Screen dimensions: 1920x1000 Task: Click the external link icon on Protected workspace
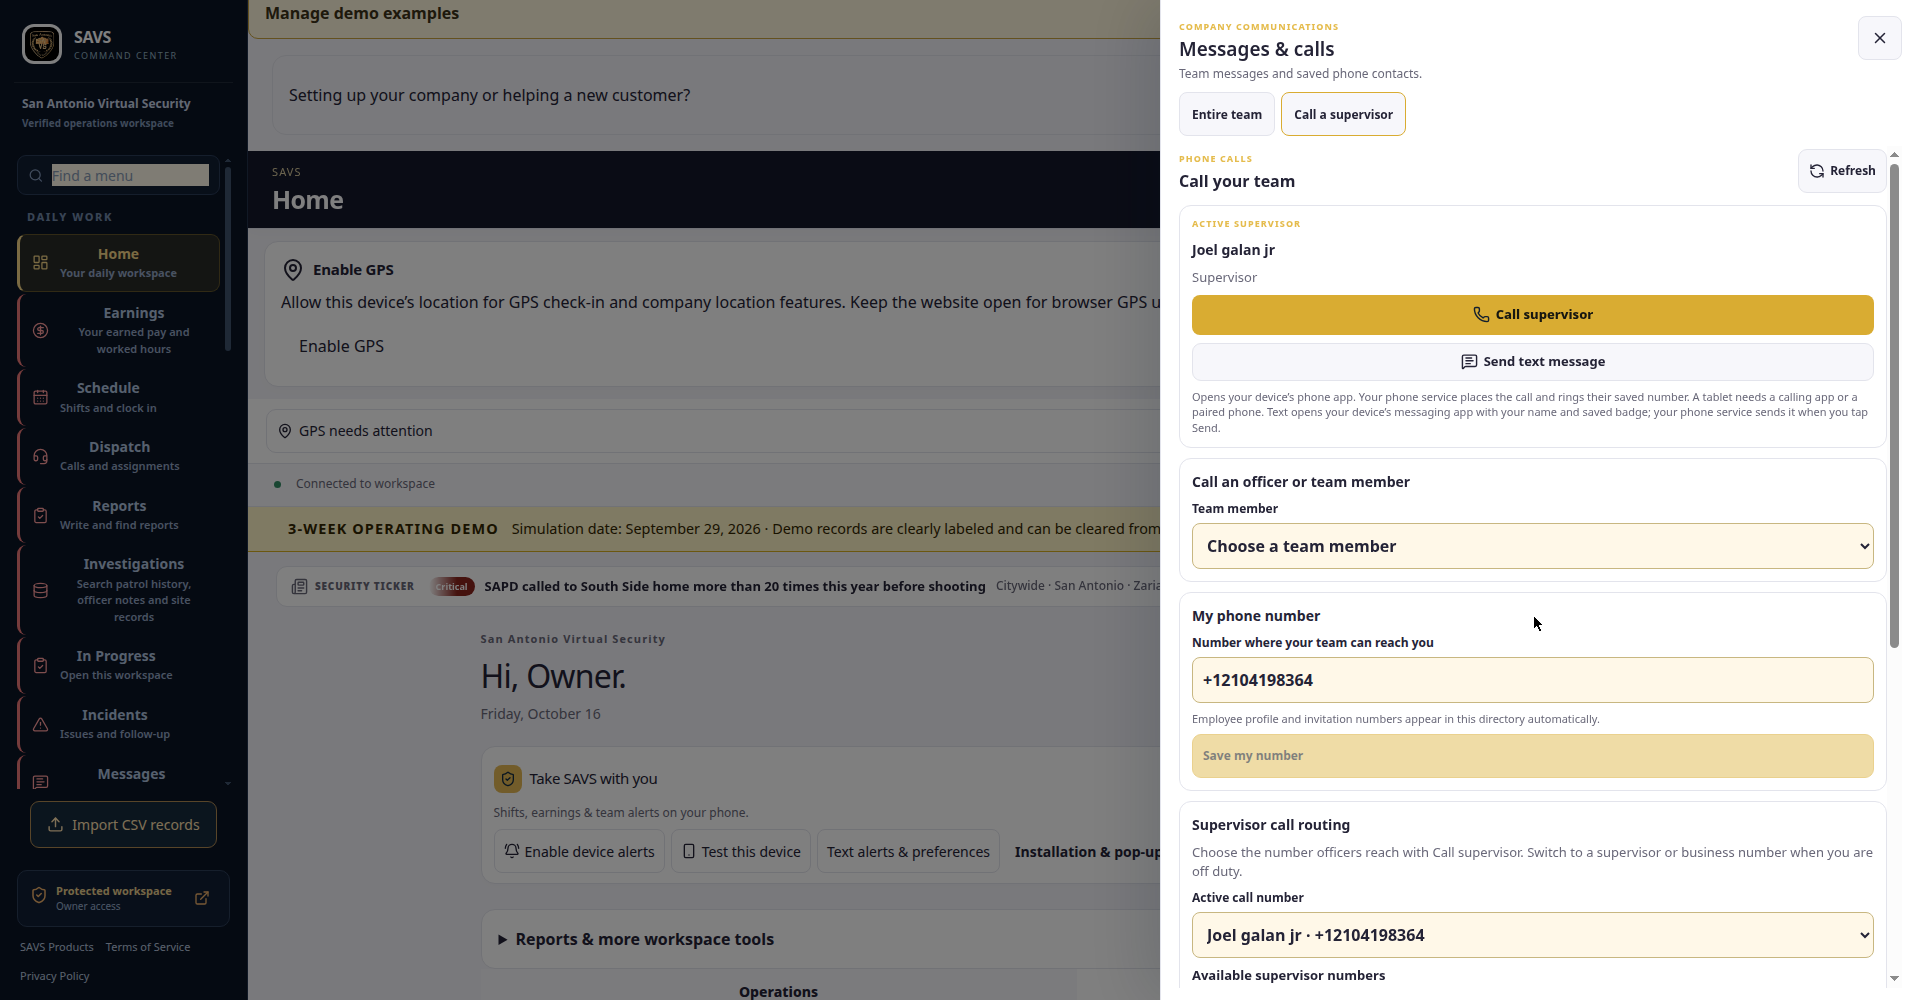tap(202, 898)
